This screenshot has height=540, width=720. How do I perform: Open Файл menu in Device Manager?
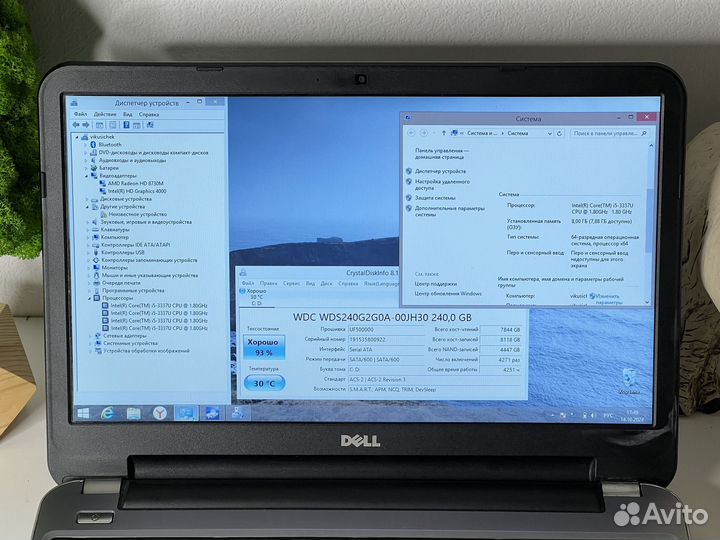point(80,114)
